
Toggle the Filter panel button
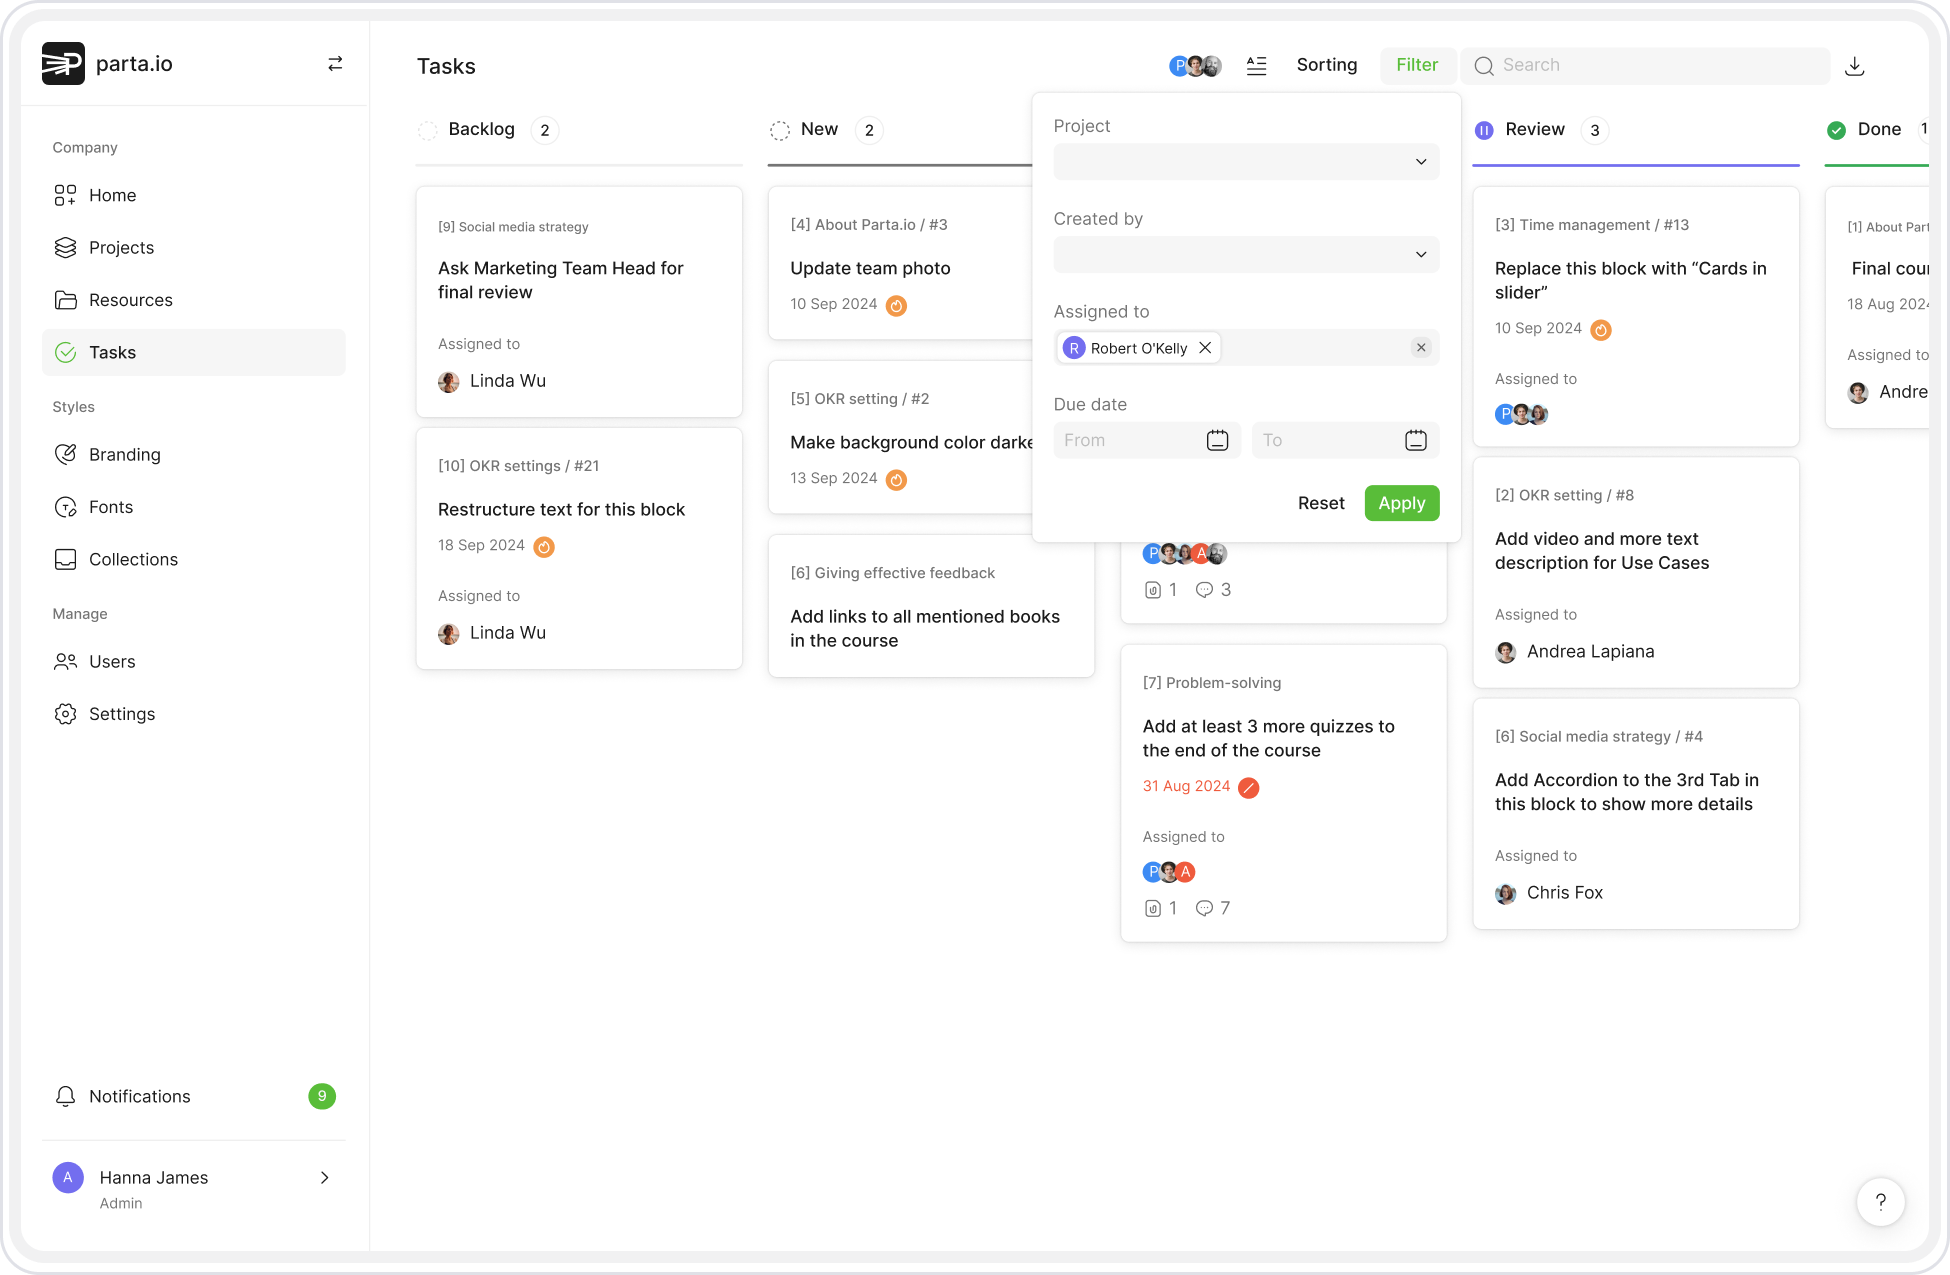coord(1416,65)
